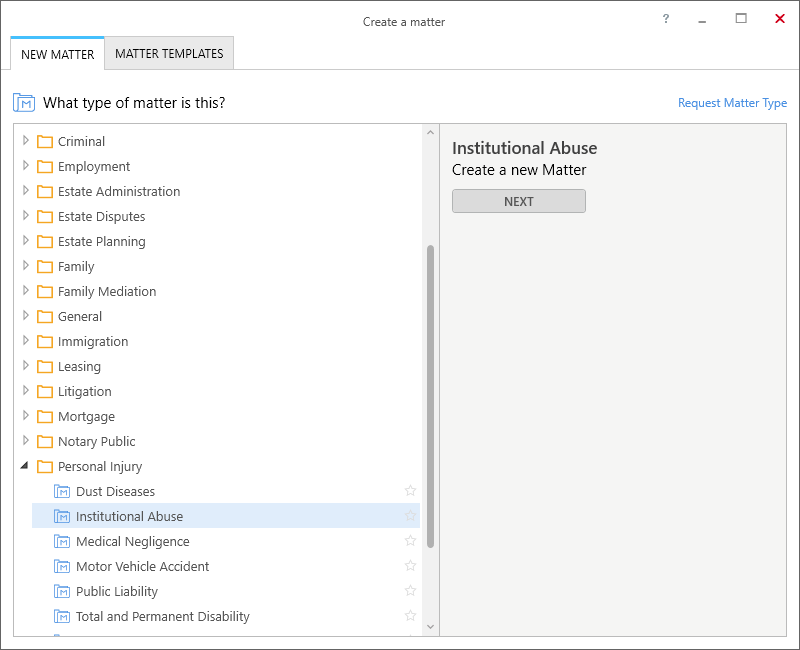Expand the Criminal folder arrow
Image resolution: width=800 pixels, height=650 pixels.
click(26, 140)
